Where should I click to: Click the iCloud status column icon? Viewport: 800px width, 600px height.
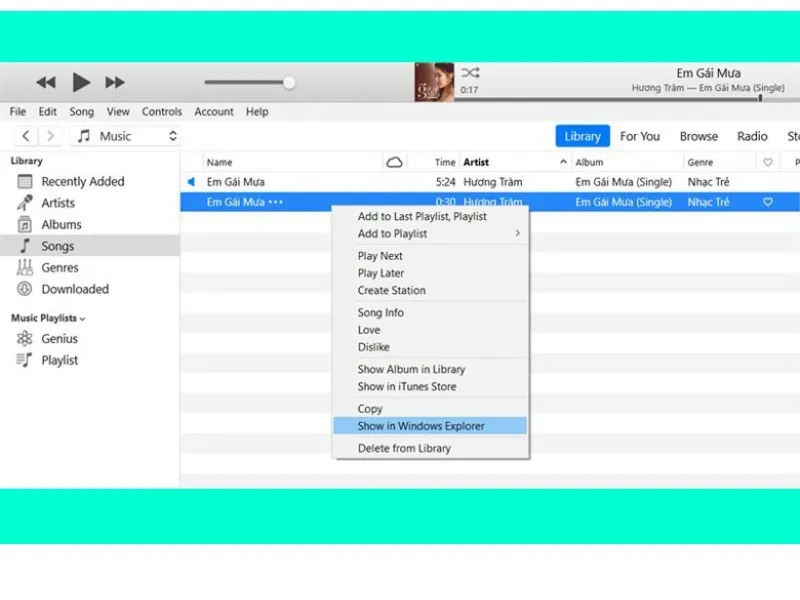tap(394, 162)
